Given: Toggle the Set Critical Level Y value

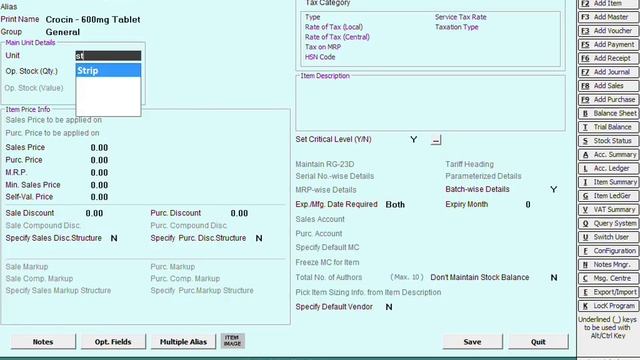Looking at the screenshot, I should pos(413,140).
